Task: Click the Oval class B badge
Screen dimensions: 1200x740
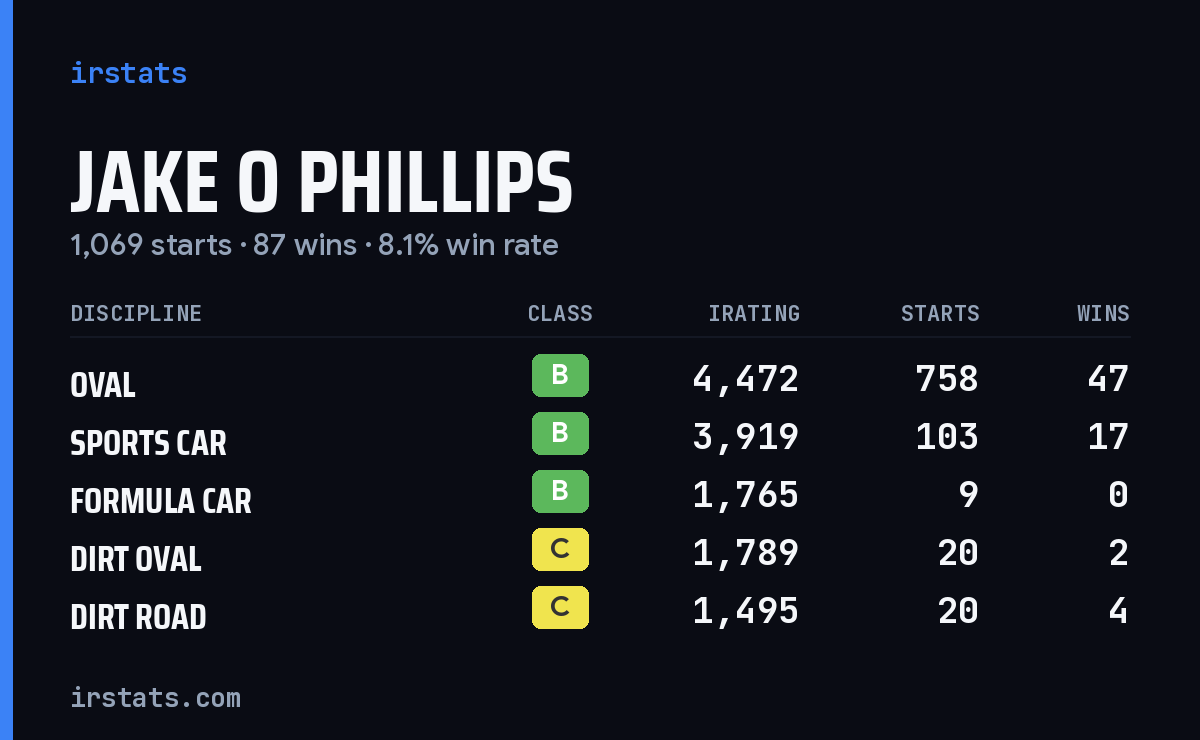Action: tap(560, 375)
